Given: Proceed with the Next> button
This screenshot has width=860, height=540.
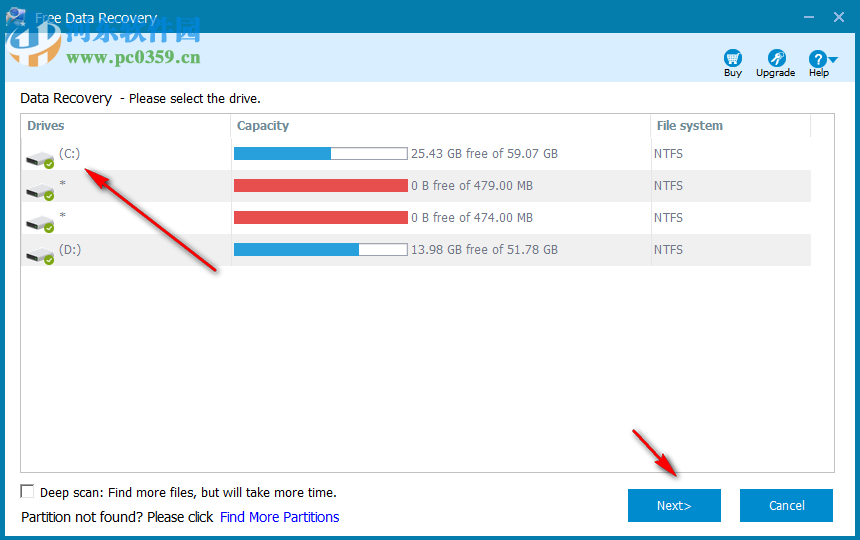Looking at the screenshot, I should coord(674,505).
